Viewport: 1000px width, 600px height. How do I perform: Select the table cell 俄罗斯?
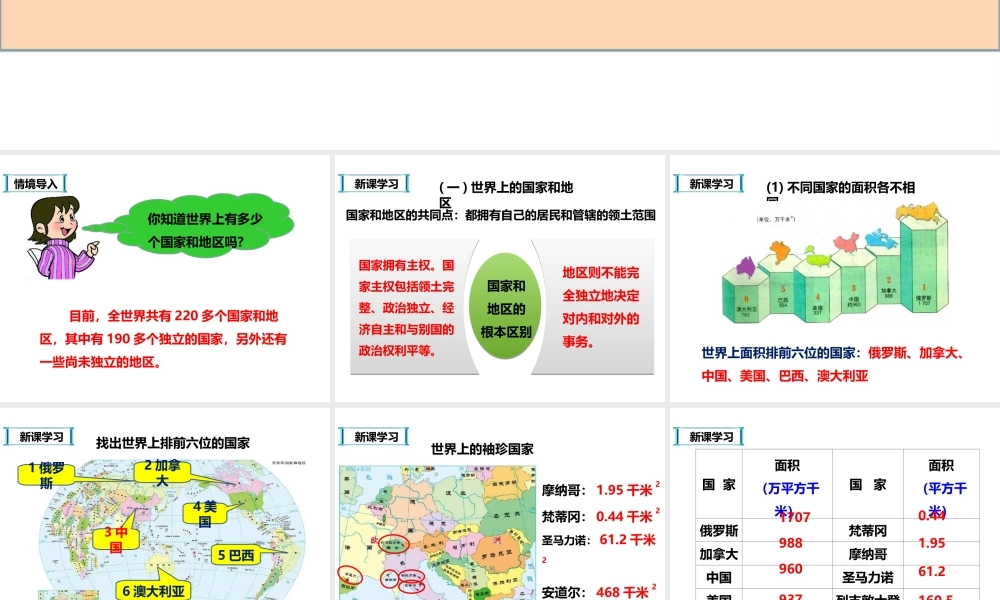(719, 530)
